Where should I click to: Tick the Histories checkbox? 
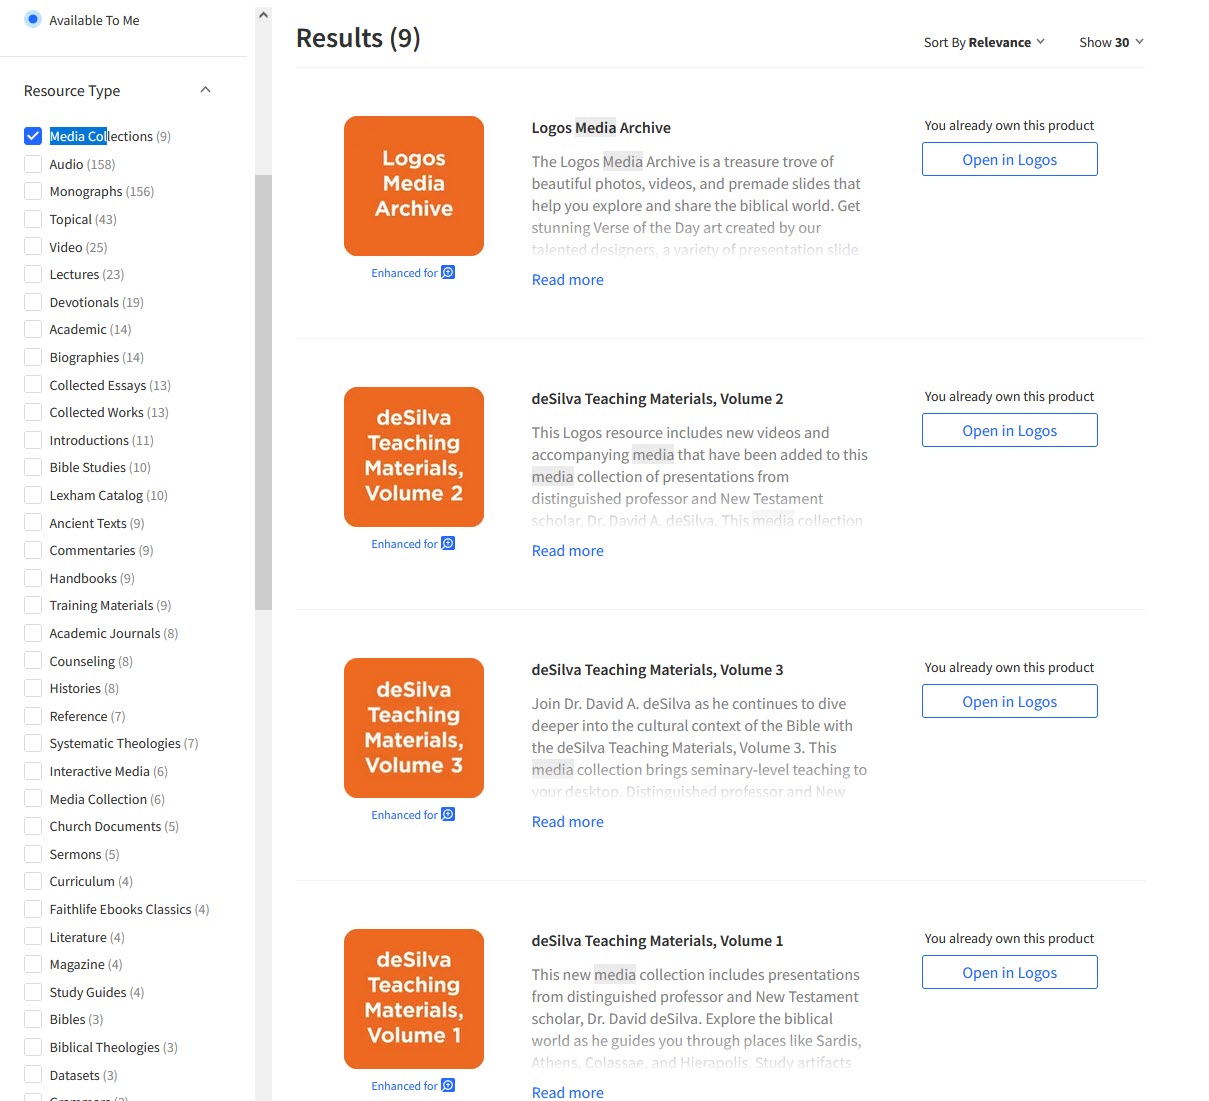[33, 688]
